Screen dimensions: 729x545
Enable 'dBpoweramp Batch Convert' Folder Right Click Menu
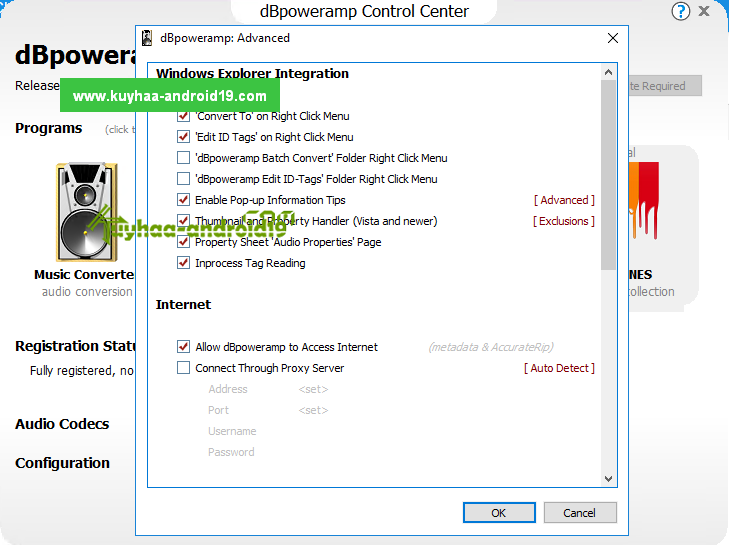click(183, 158)
